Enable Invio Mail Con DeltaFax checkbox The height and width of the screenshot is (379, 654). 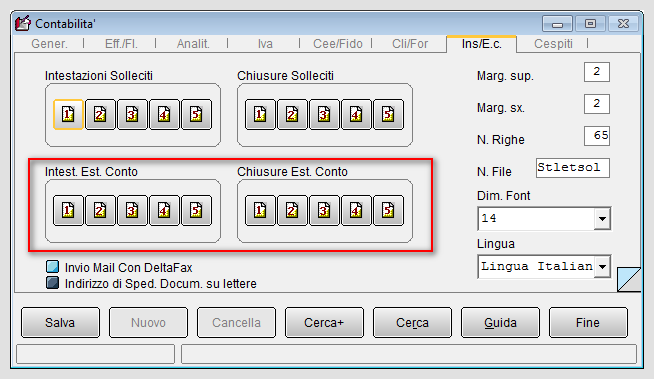(53, 267)
